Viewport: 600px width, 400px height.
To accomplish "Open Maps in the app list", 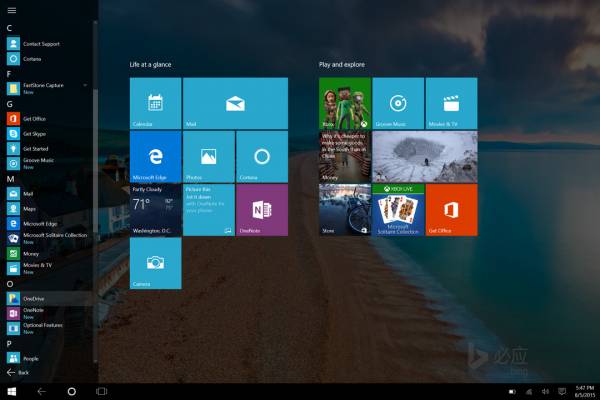I will click(48, 209).
